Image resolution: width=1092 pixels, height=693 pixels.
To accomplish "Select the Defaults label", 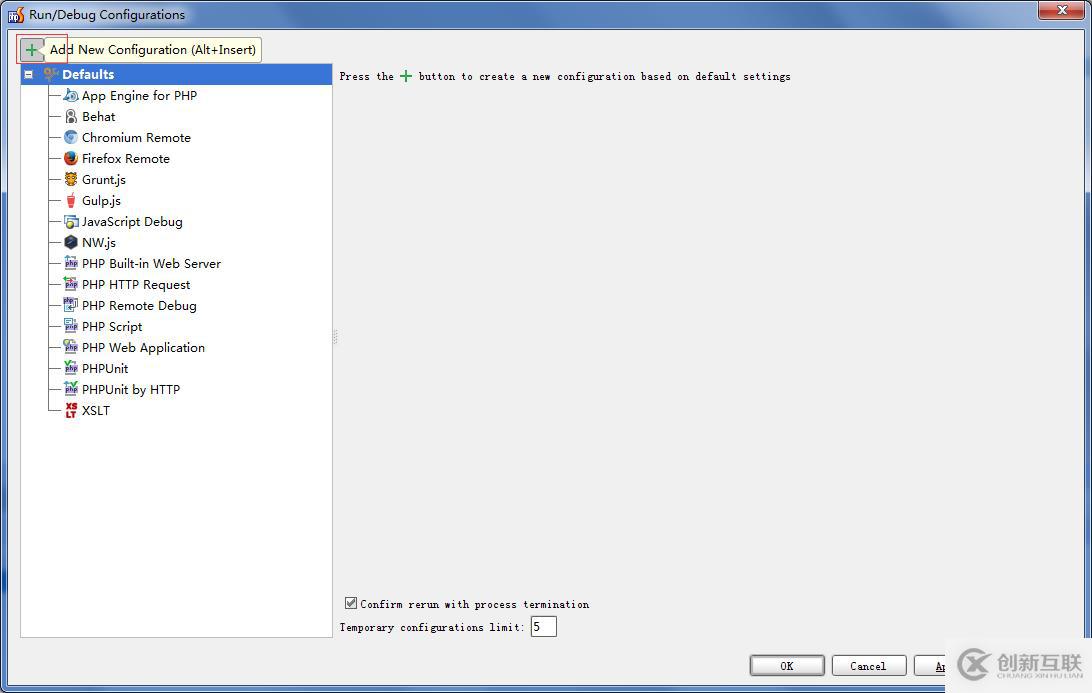I will 88,75.
